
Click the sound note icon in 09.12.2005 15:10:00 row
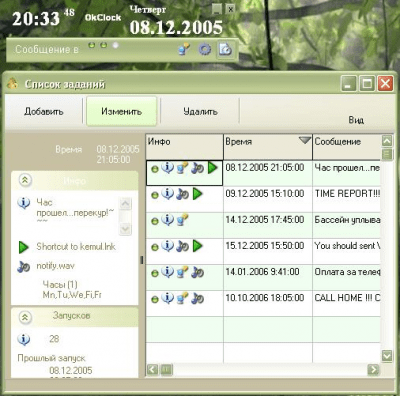(182, 194)
